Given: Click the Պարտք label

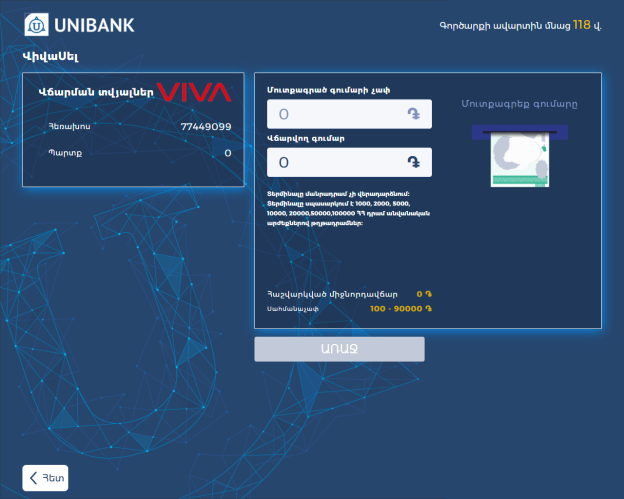Looking at the screenshot, I should click(x=65, y=153).
